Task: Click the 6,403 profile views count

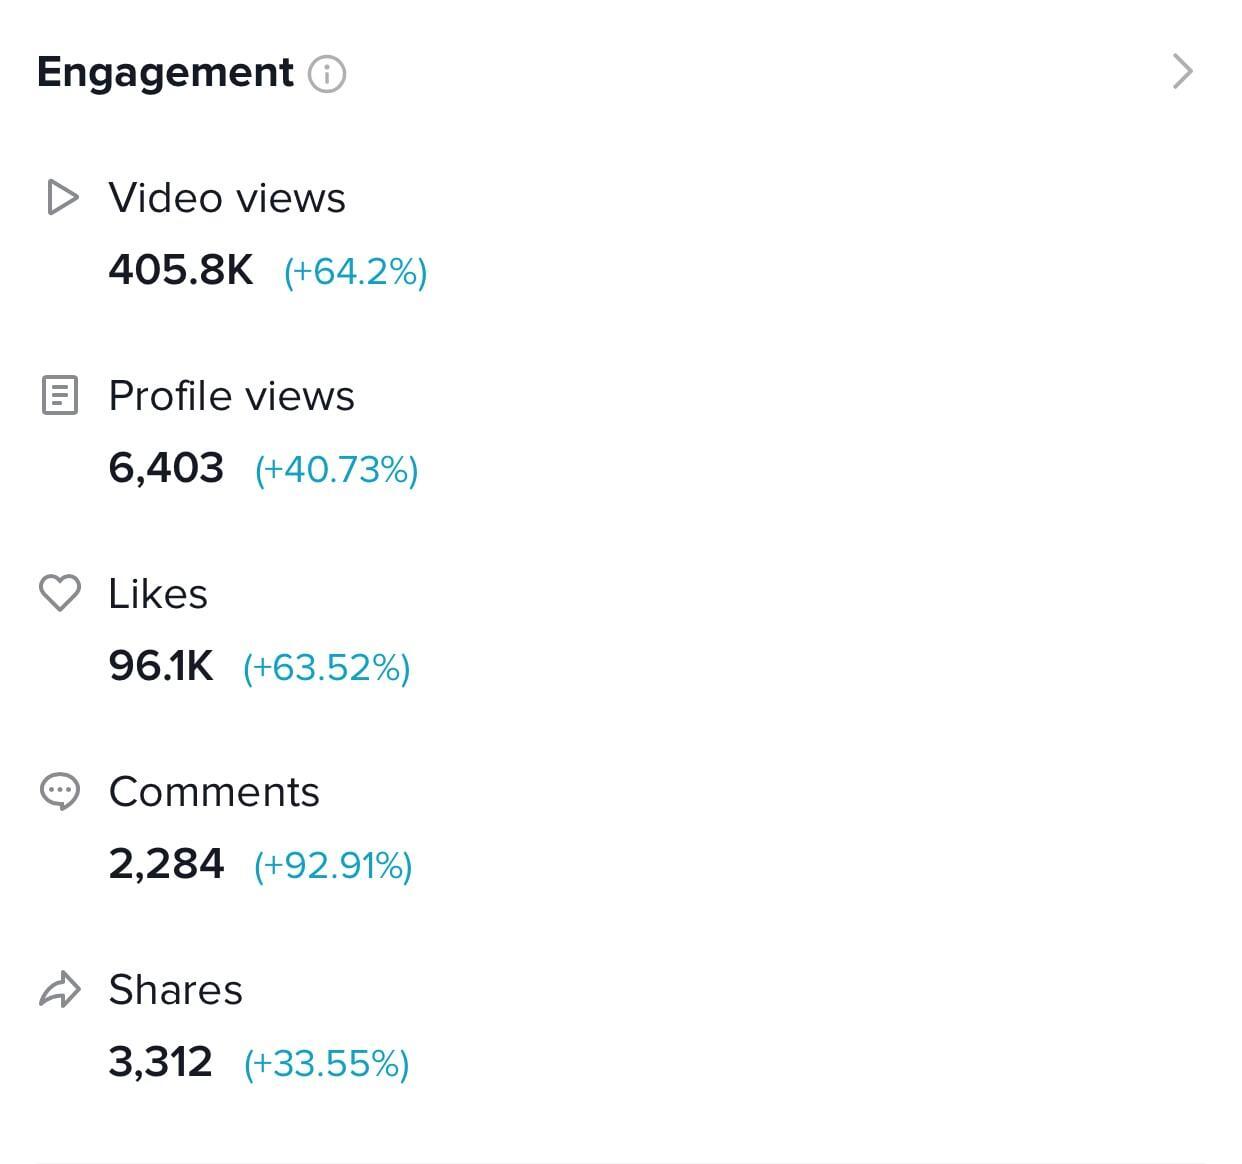Action: click(166, 468)
